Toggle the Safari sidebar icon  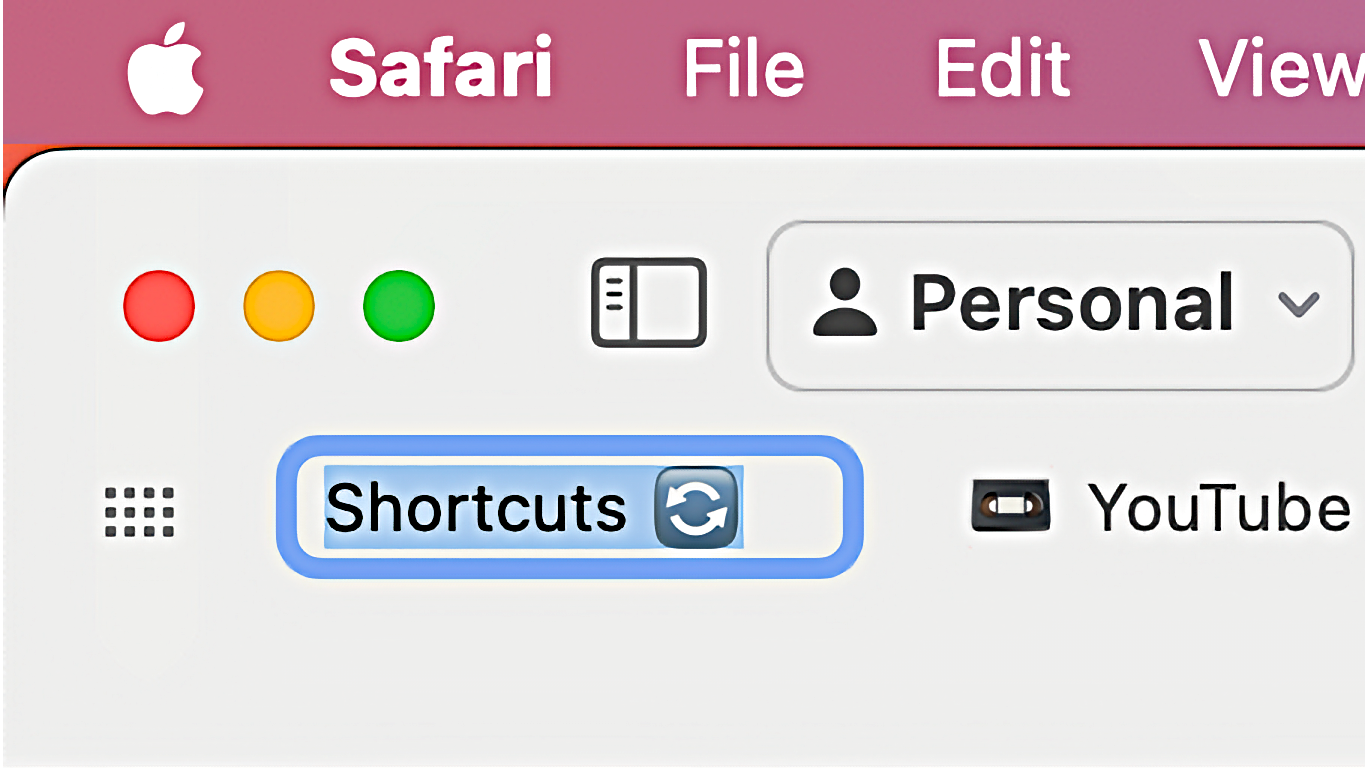point(649,303)
